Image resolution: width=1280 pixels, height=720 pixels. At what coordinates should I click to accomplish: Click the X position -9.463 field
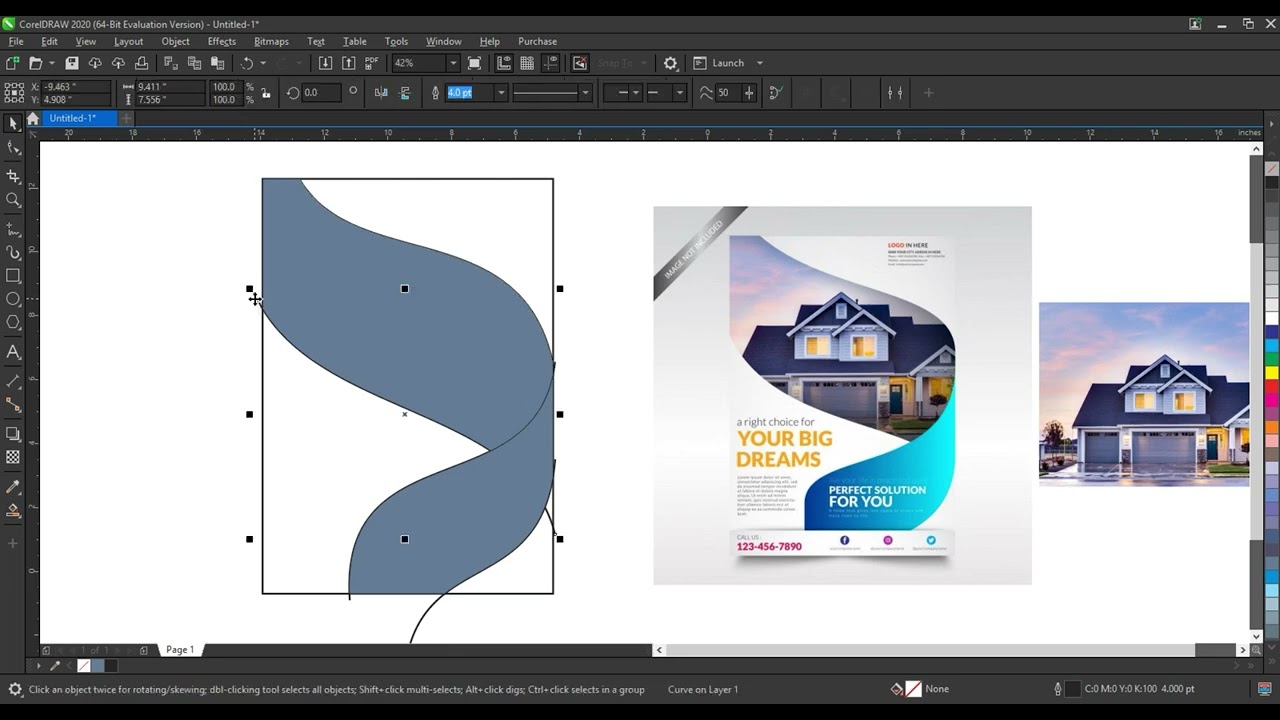(75, 87)
